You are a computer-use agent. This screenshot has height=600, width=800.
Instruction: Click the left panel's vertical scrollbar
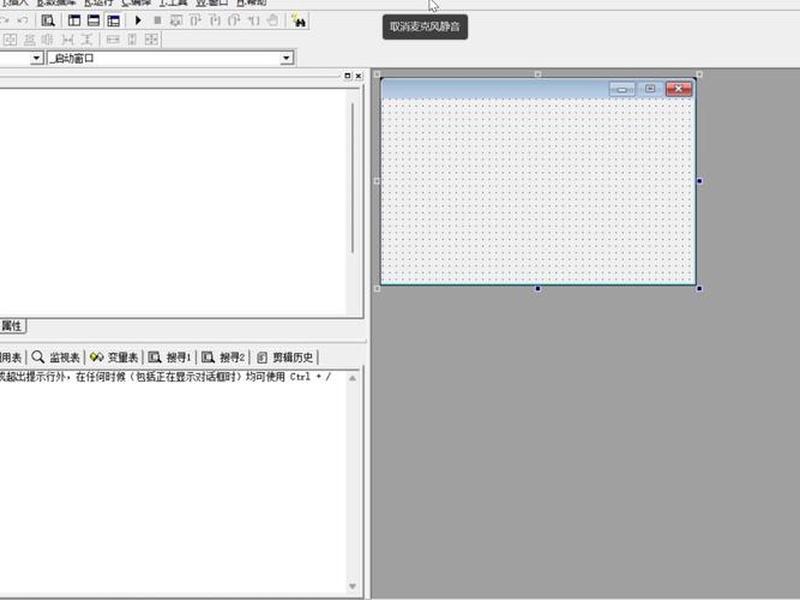click(x=352, y=179)
